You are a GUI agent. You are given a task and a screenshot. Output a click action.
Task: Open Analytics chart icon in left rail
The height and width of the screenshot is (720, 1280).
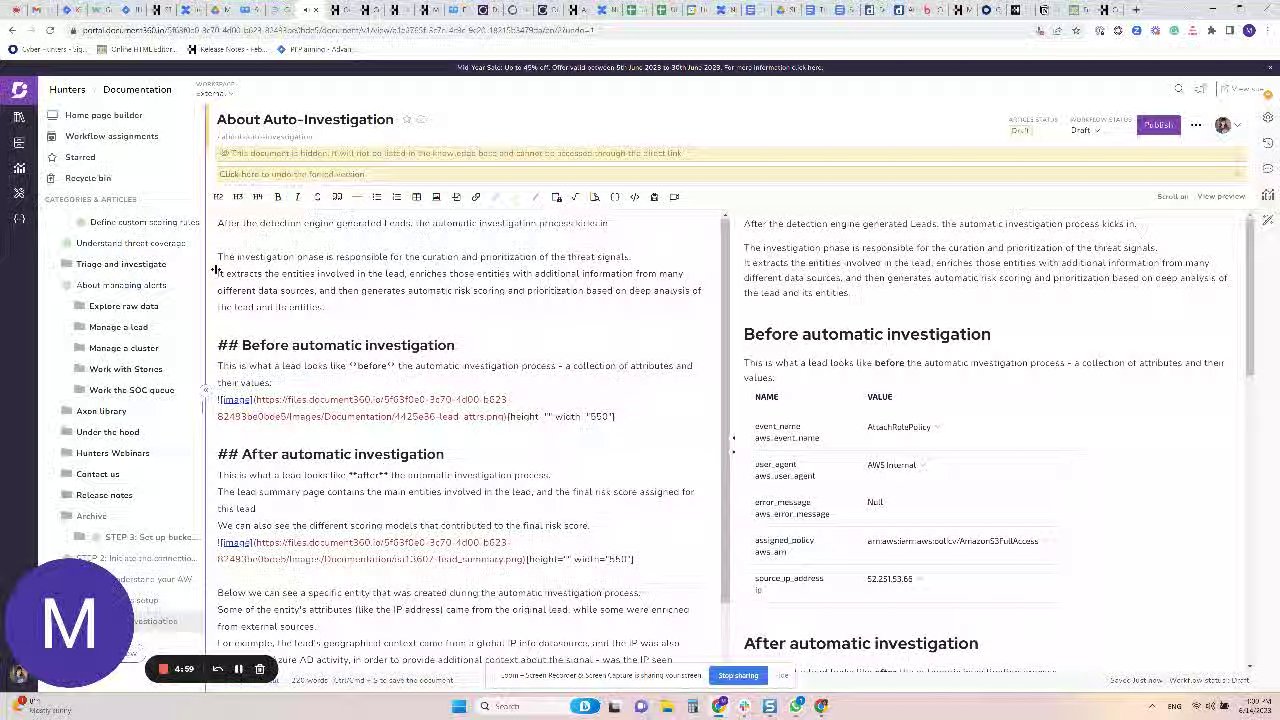(x=19, y=168)
